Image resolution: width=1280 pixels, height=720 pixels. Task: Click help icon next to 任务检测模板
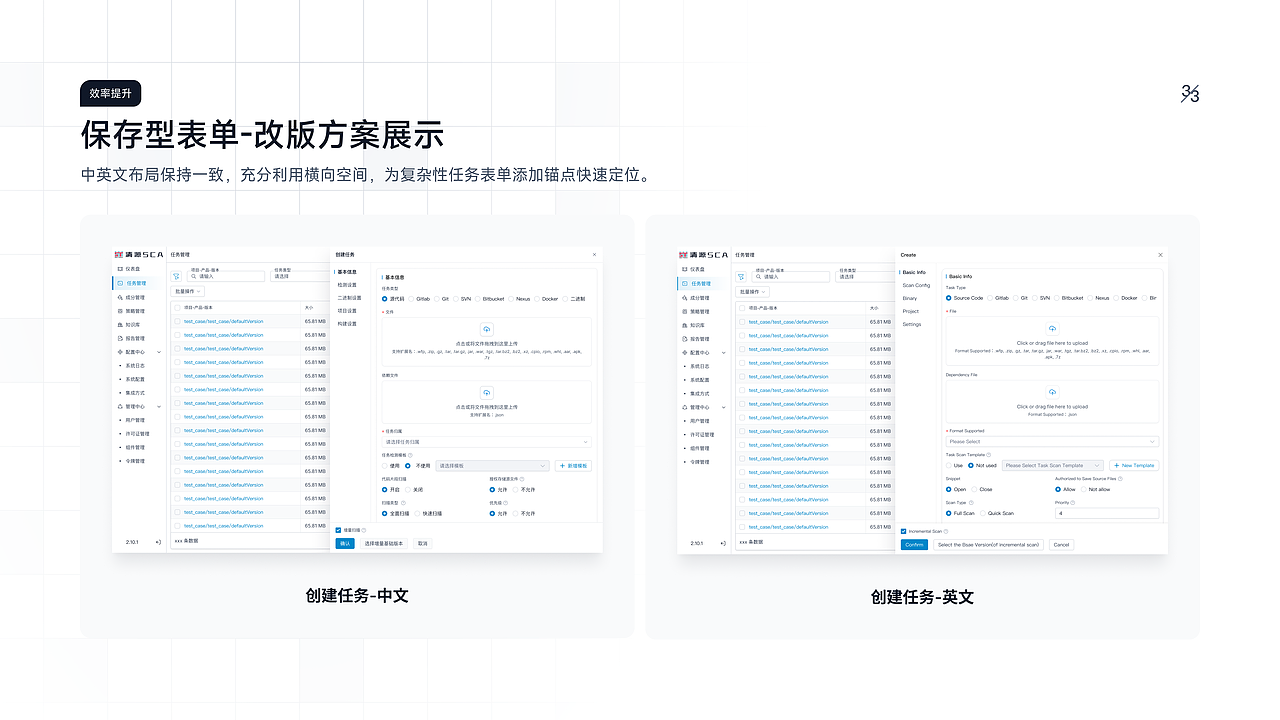[x=410, y=454]
